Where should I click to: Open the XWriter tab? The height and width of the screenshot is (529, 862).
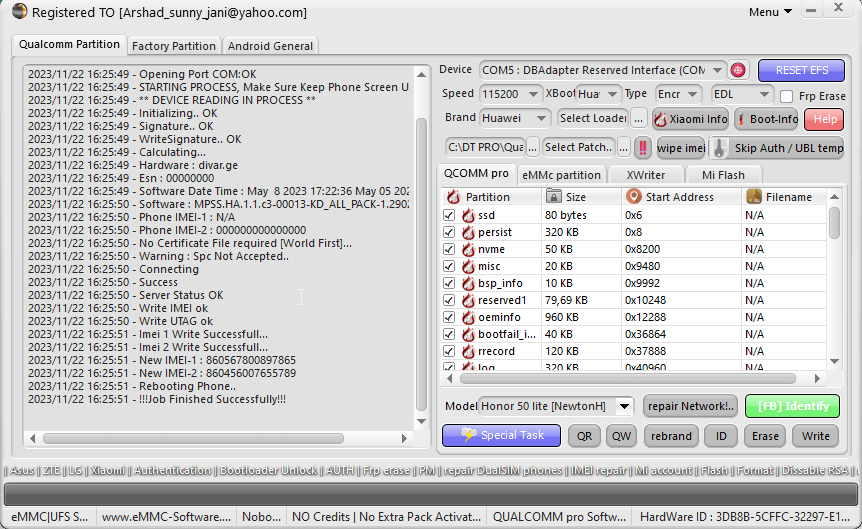(x=645, y=175)
